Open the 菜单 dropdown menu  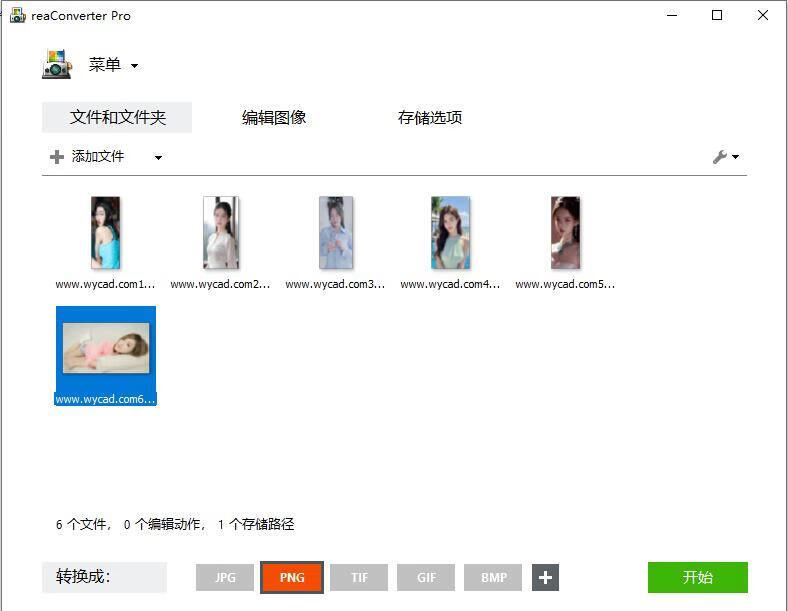tap(113, 65)
